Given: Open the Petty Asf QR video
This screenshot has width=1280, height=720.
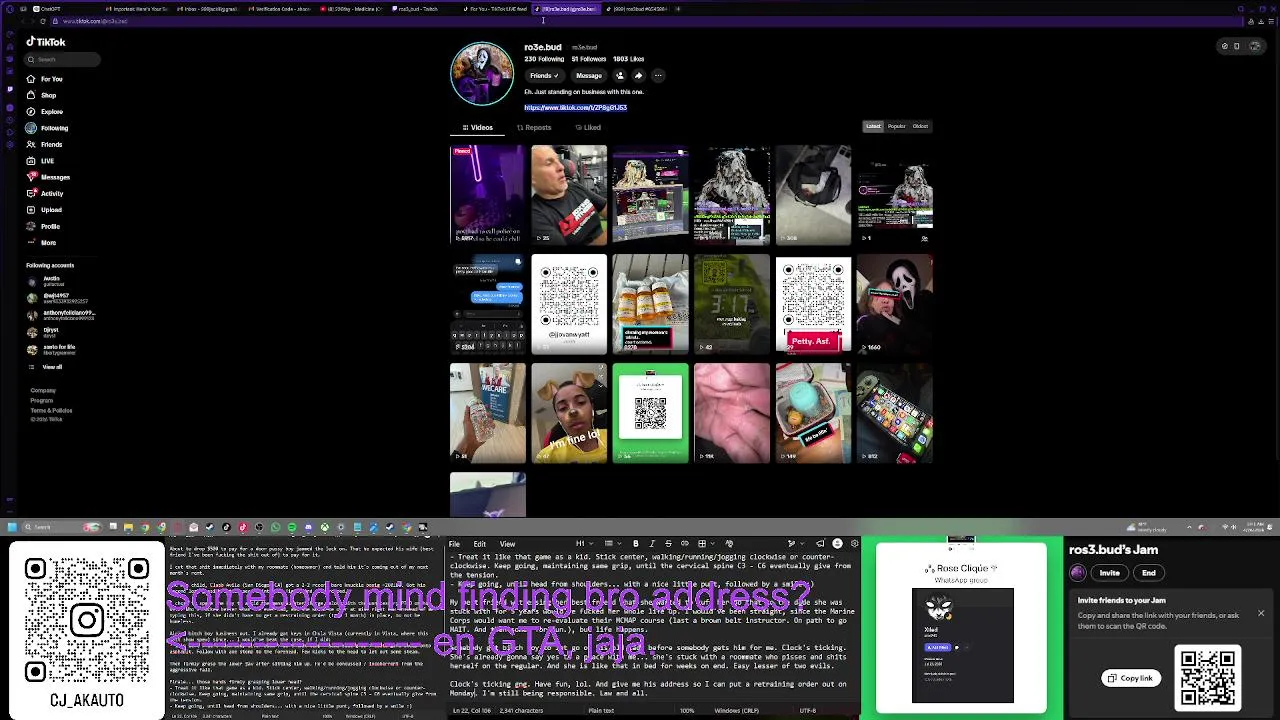Looking at the screenshot, I should pyautogui.click(x=813, y=304).
